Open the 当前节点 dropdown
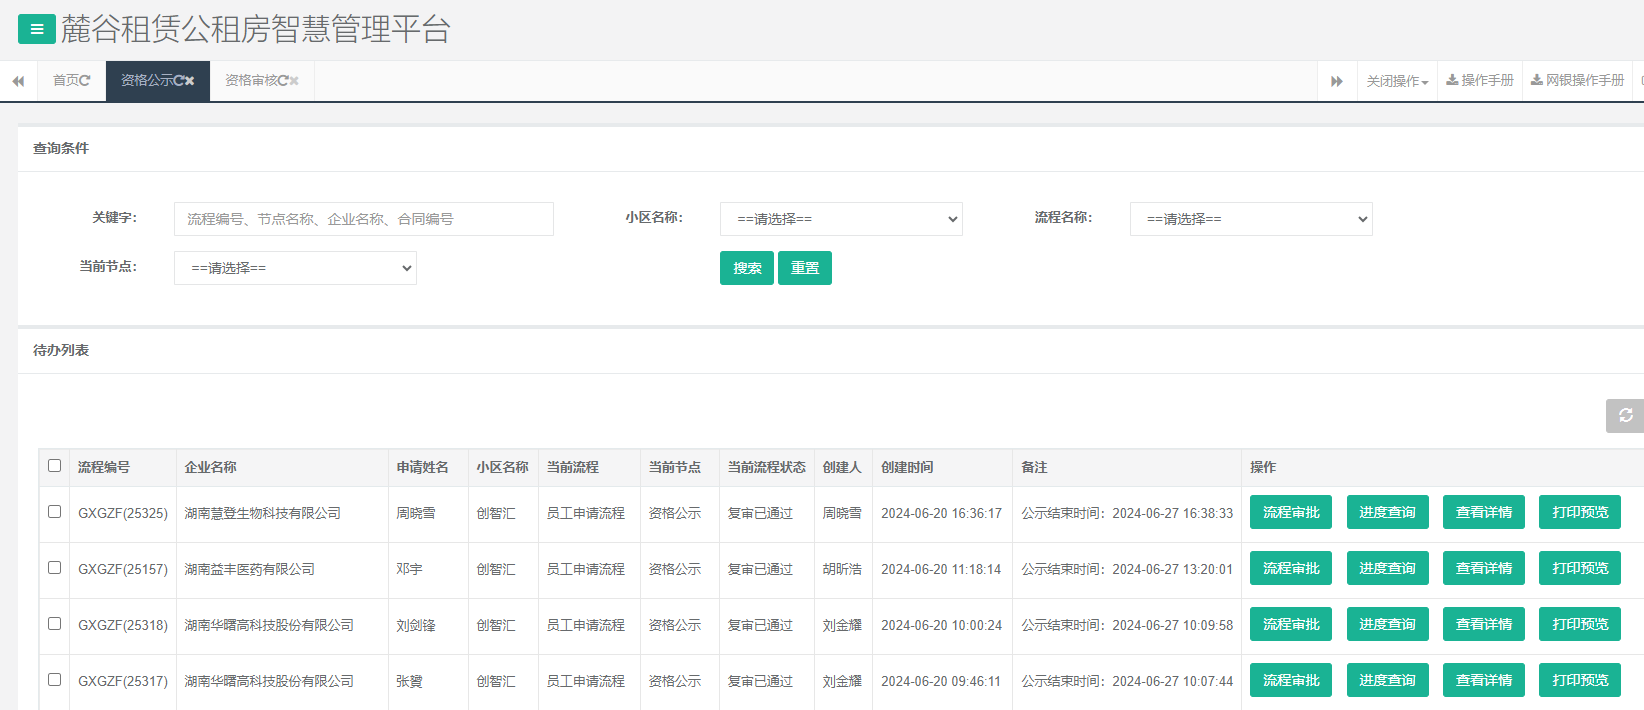This screenshot has width=1644, height=710. (295, 268)
